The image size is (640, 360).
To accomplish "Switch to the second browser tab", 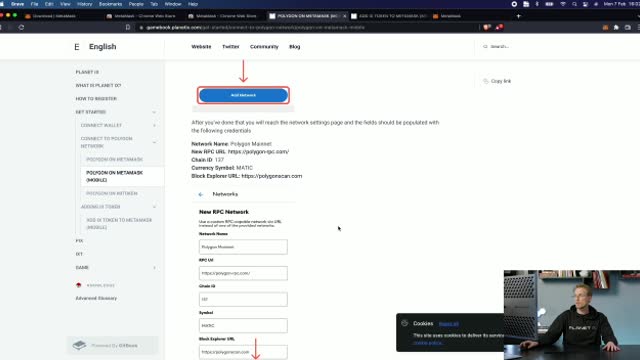I will 141,16.
